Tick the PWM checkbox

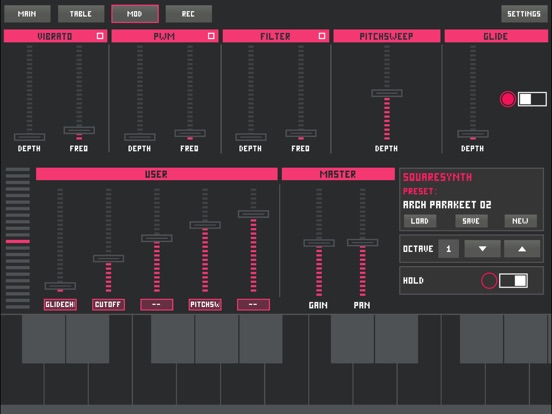click(x=211, y=36)
